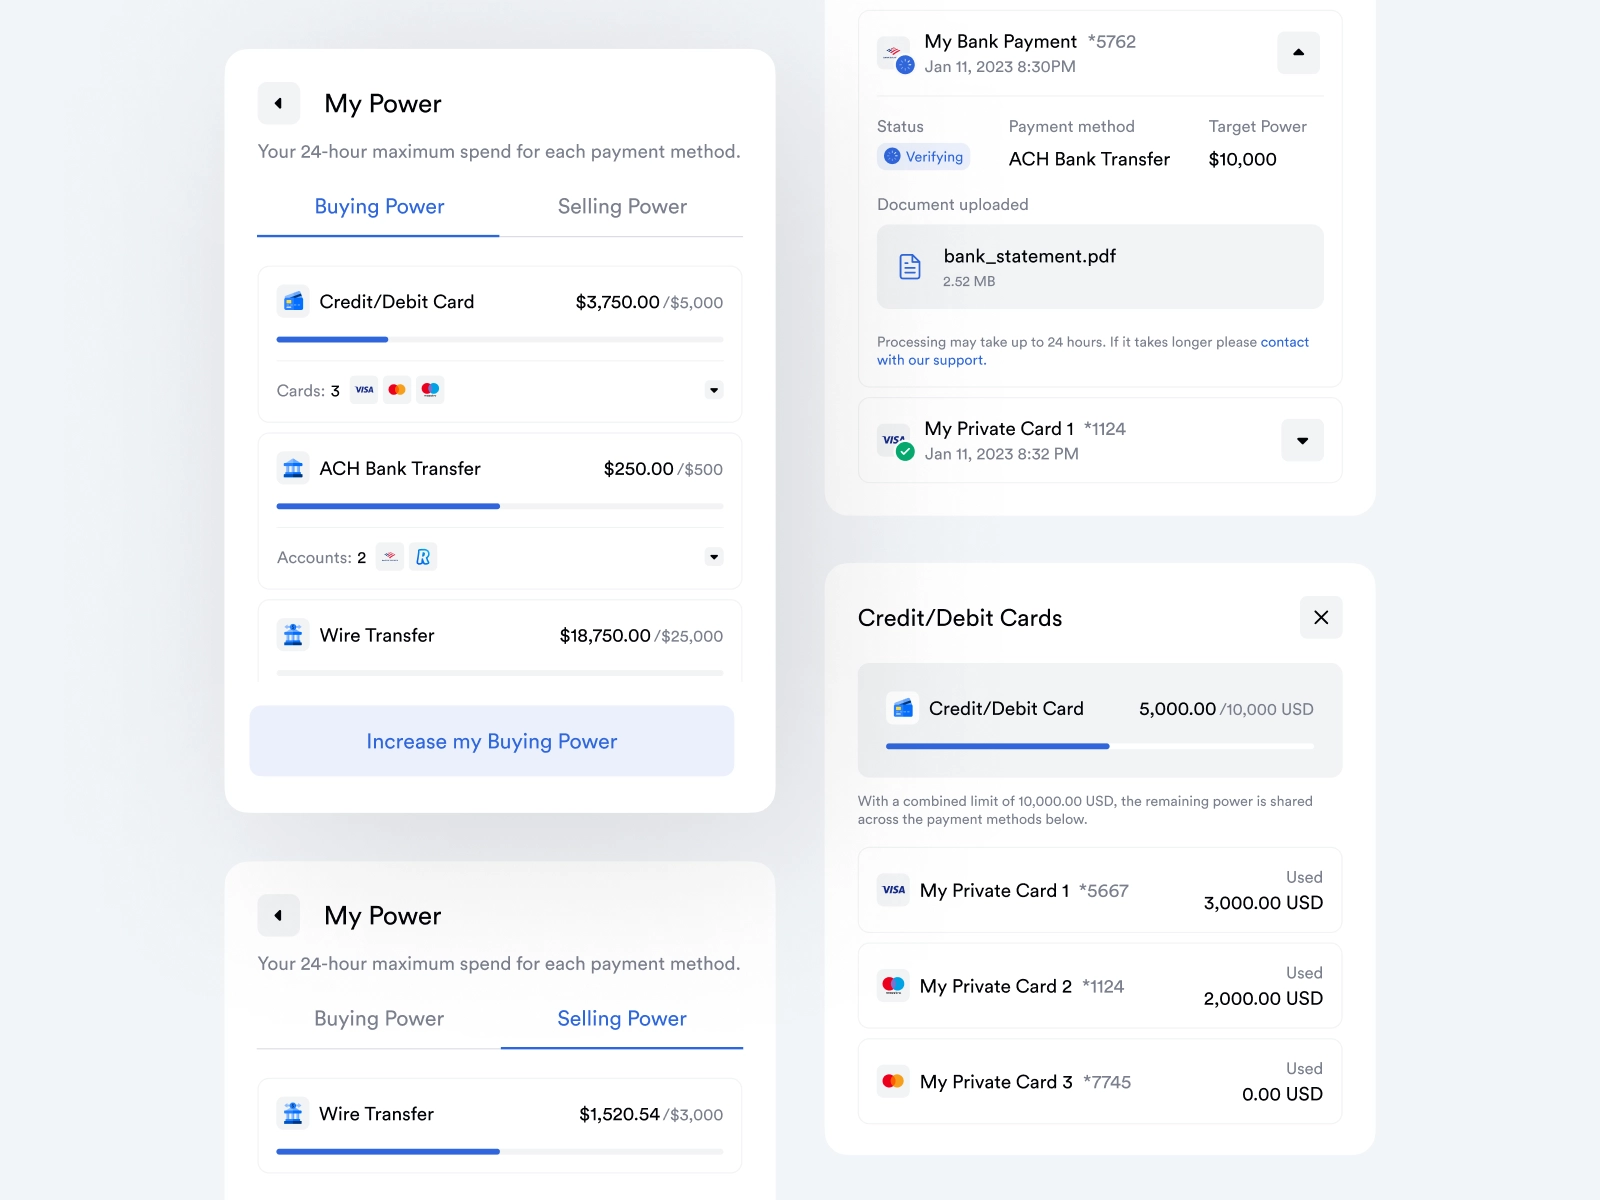Click the Jan 11, 2023 8:30PM timestamp
Screen dimensions: 1600x1200
tap(1000, 67)
